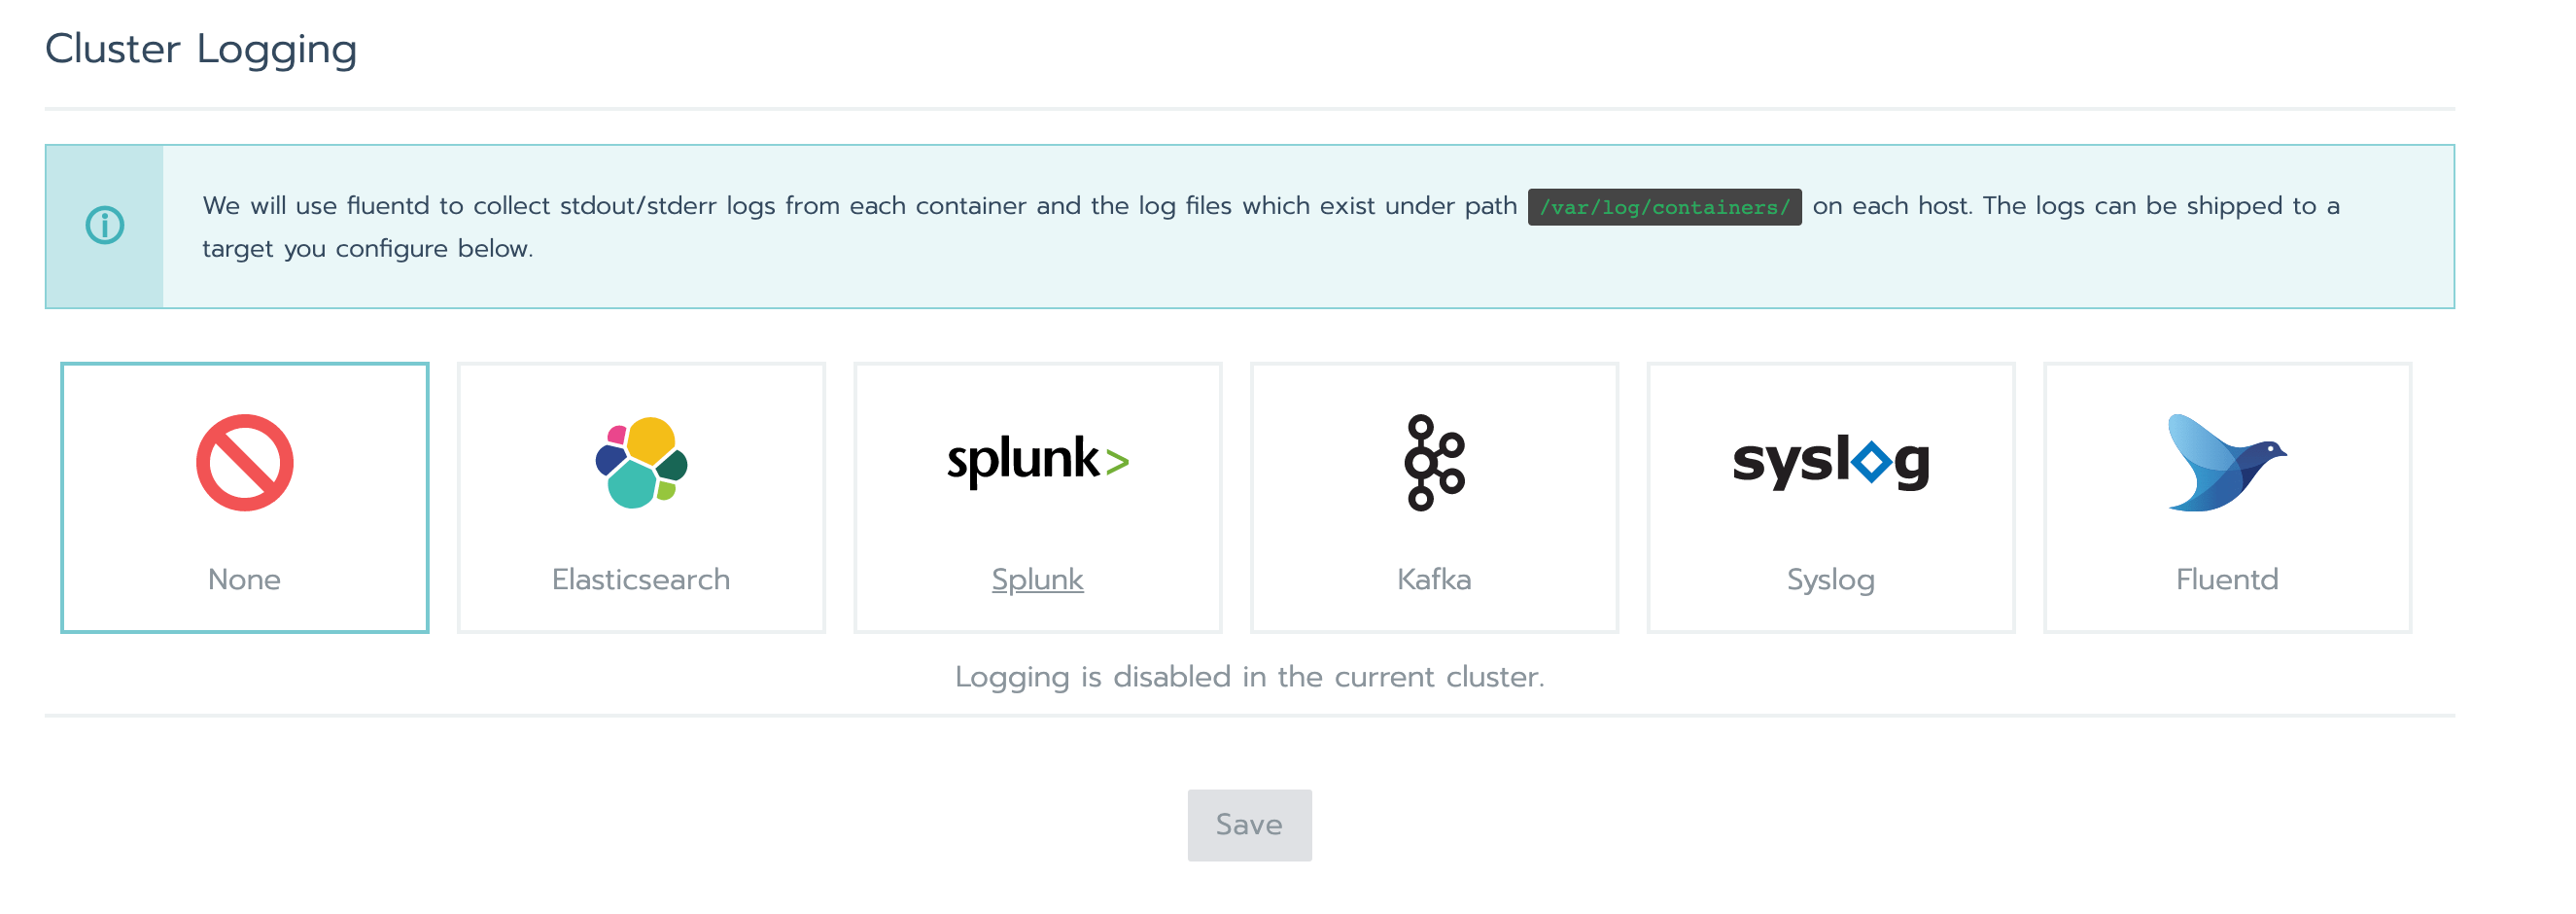Click the Cluster Logging heading
Screen dimensions: 2576x914
coord(201,49)
